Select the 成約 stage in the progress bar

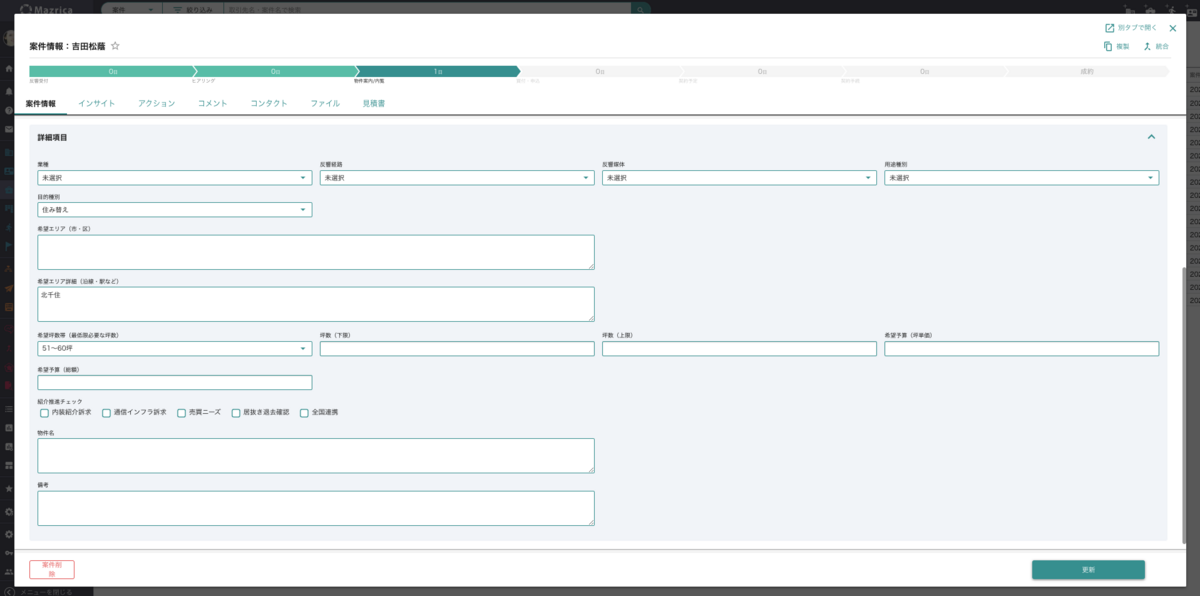tap(1086, 72)
